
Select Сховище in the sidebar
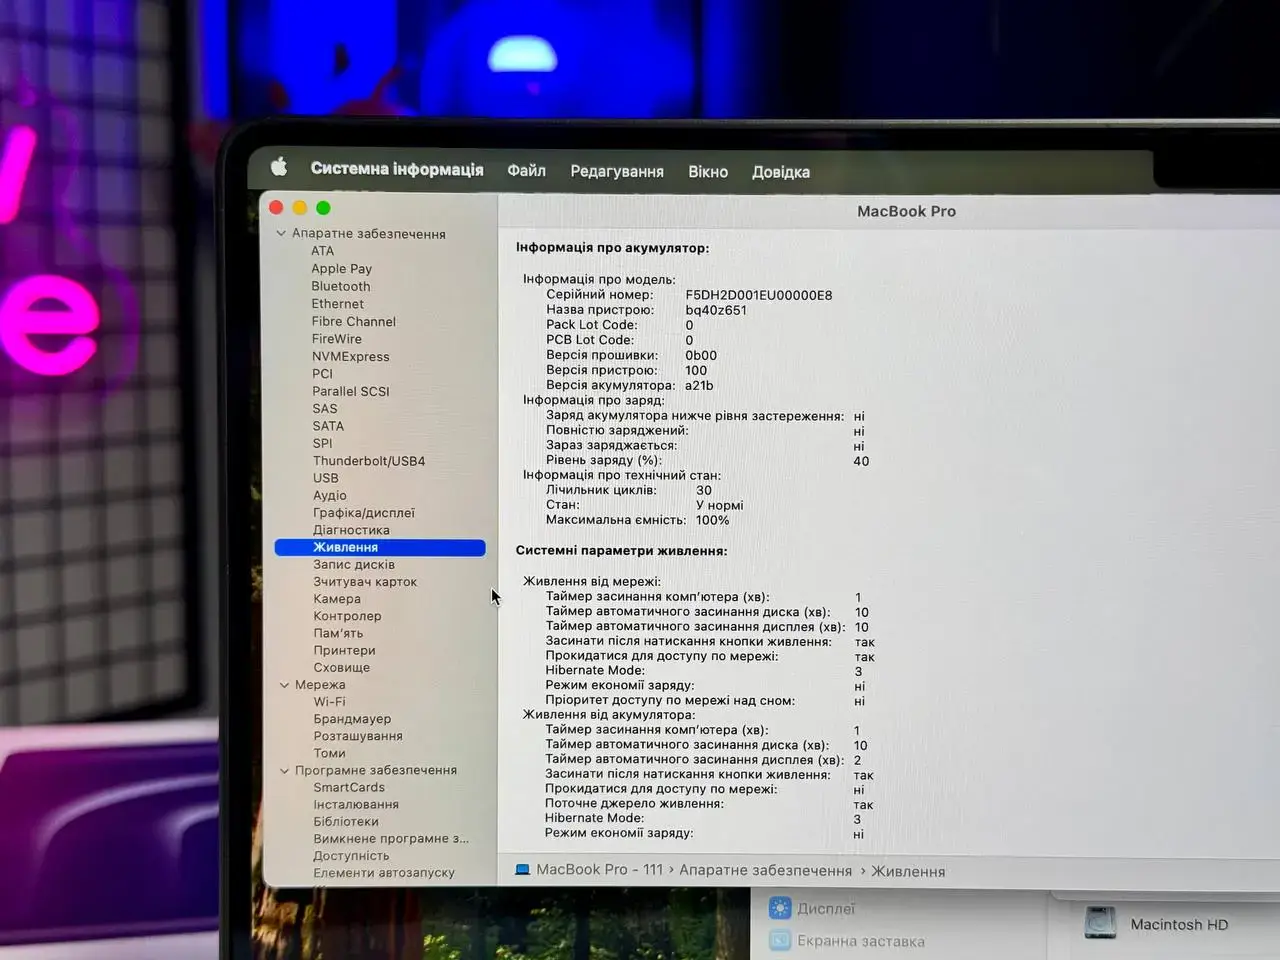click(x=341, y=668)
